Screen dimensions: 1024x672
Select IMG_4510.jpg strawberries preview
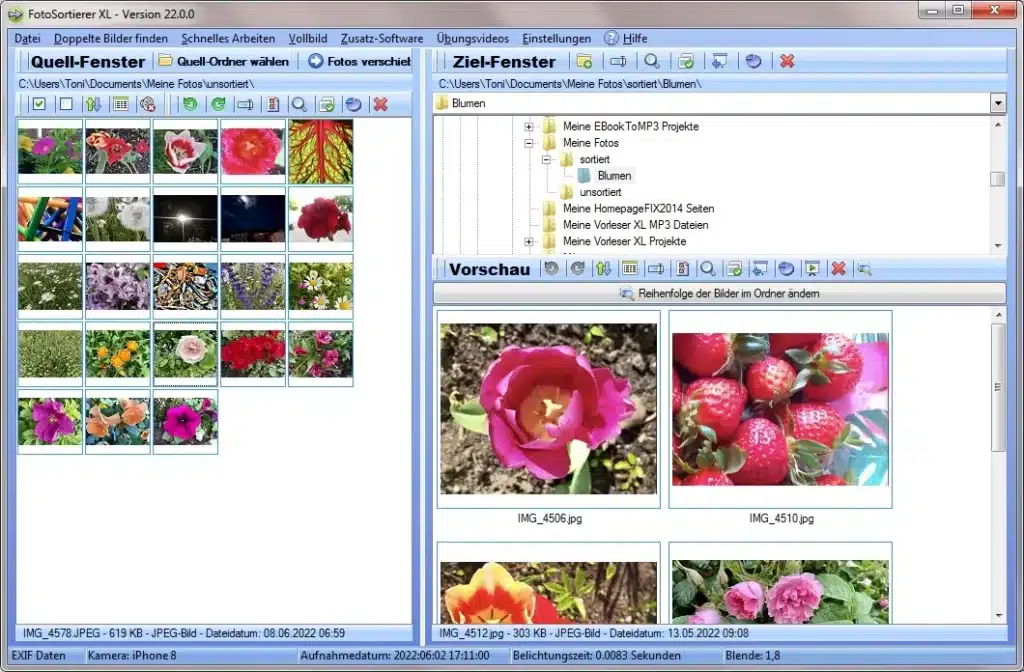point(780,409)
